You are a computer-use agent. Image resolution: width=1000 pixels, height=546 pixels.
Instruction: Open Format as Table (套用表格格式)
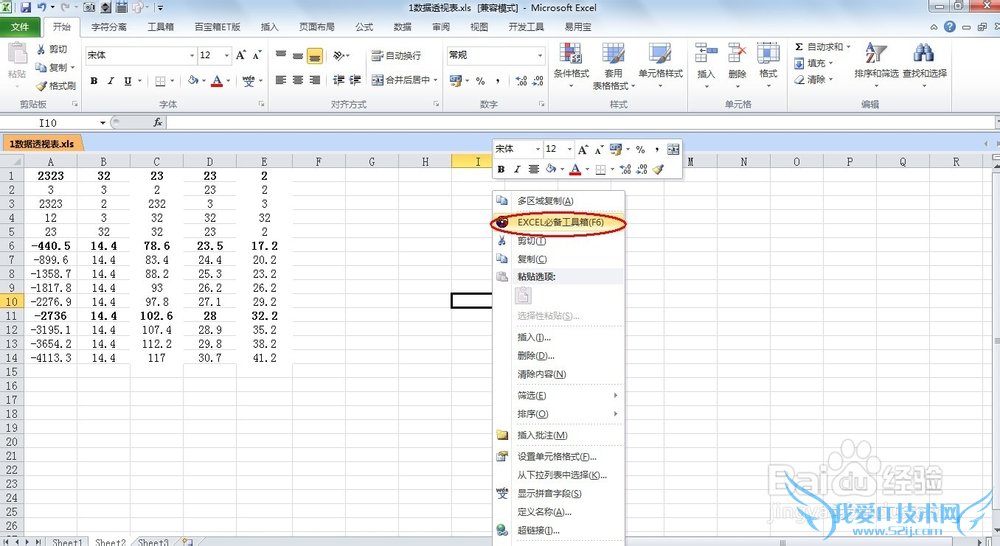614,66
